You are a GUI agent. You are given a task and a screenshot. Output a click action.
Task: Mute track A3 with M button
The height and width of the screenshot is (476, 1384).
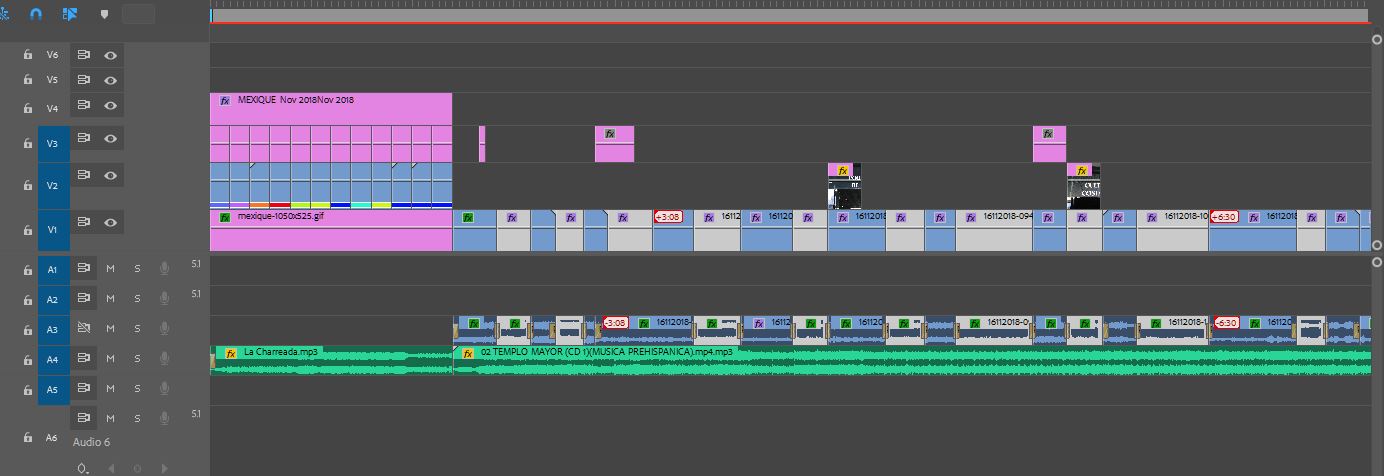click(x=111, y=328)
